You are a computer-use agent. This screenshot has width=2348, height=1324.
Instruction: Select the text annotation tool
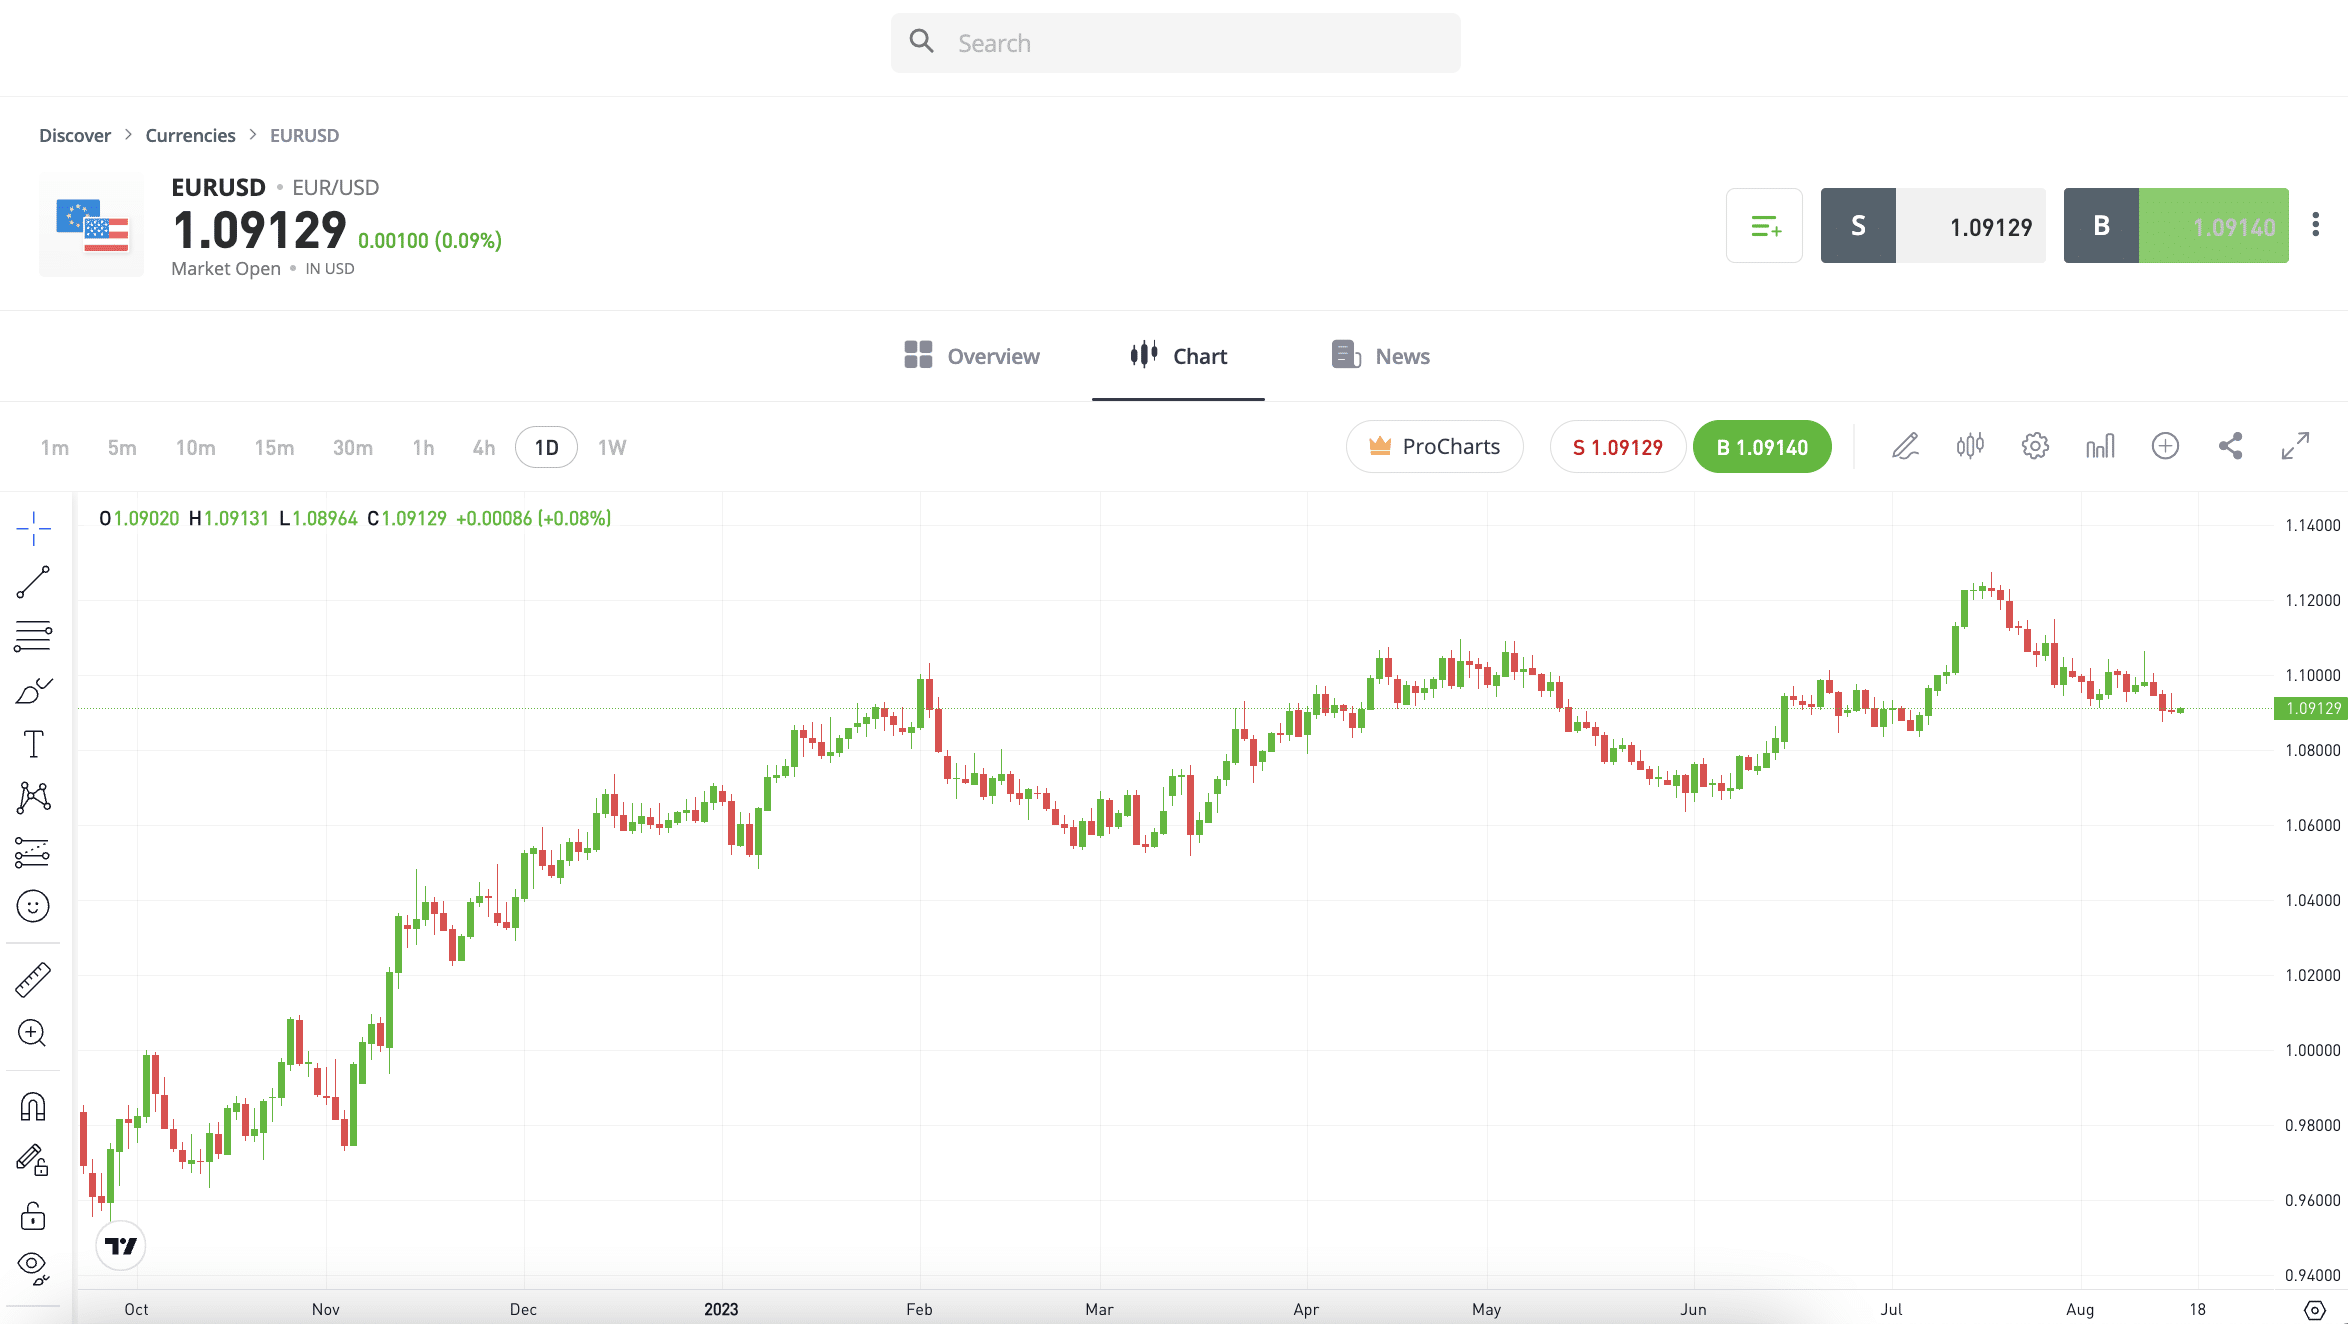tap(33, 744)
